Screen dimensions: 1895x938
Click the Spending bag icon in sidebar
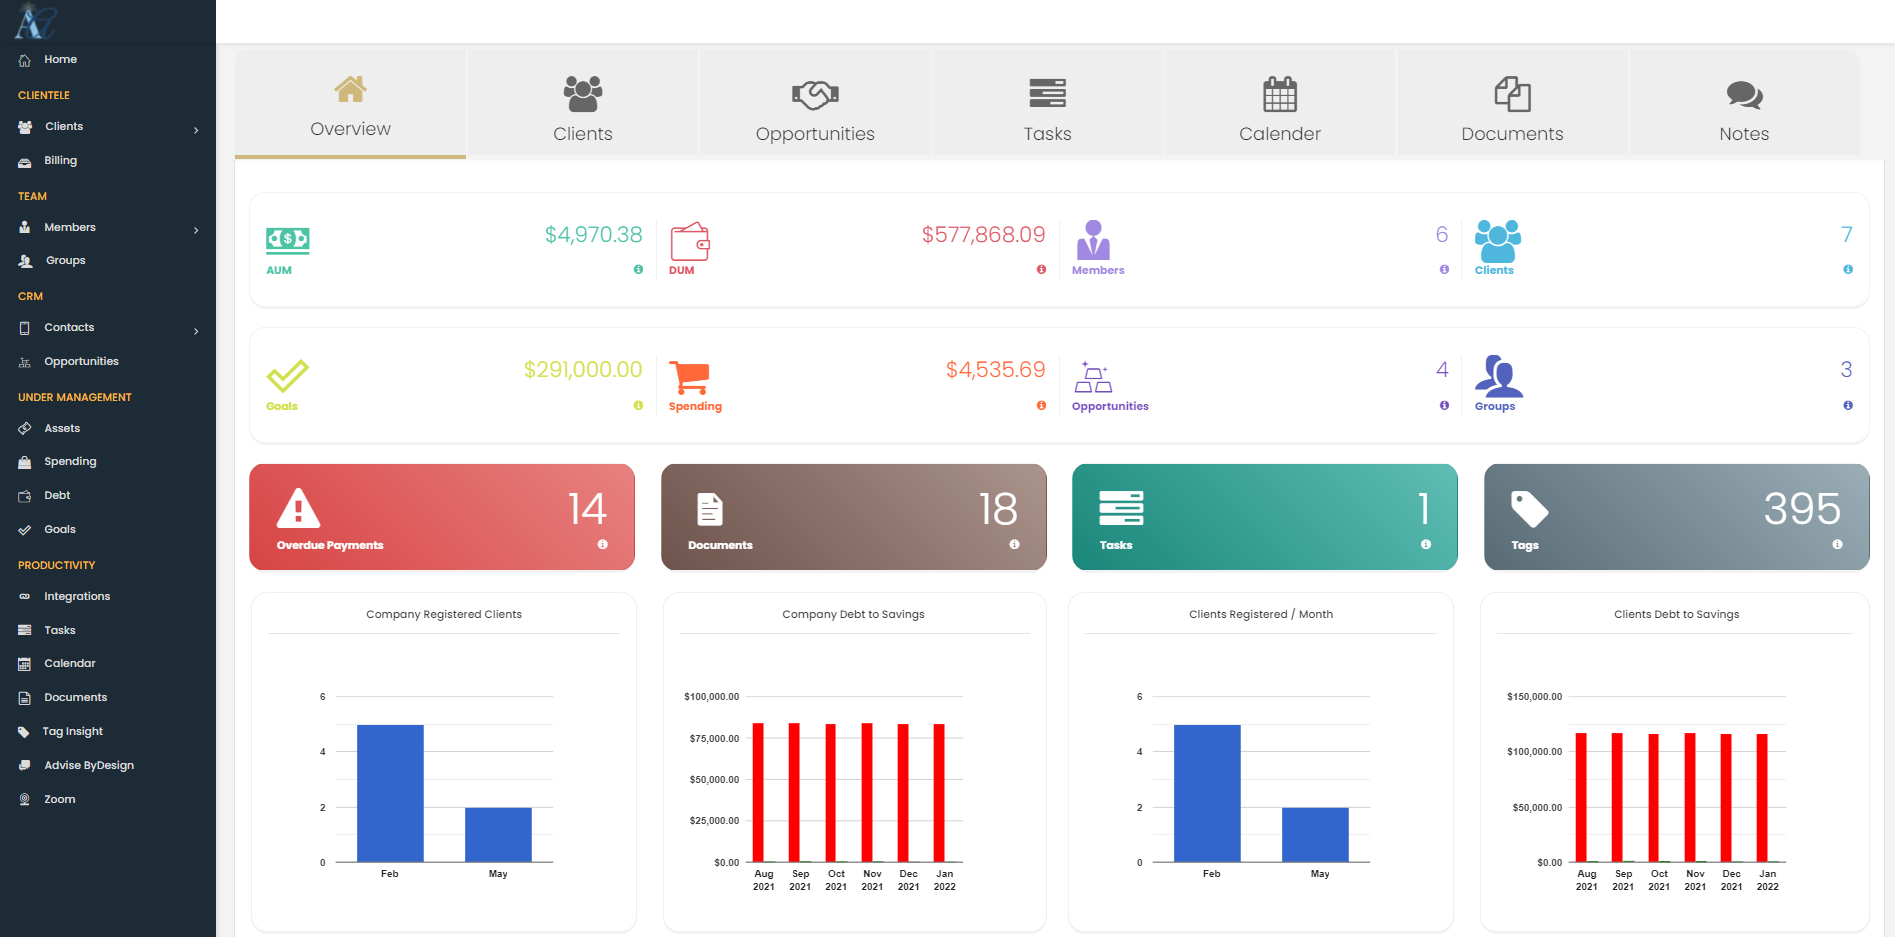[25, 462]
